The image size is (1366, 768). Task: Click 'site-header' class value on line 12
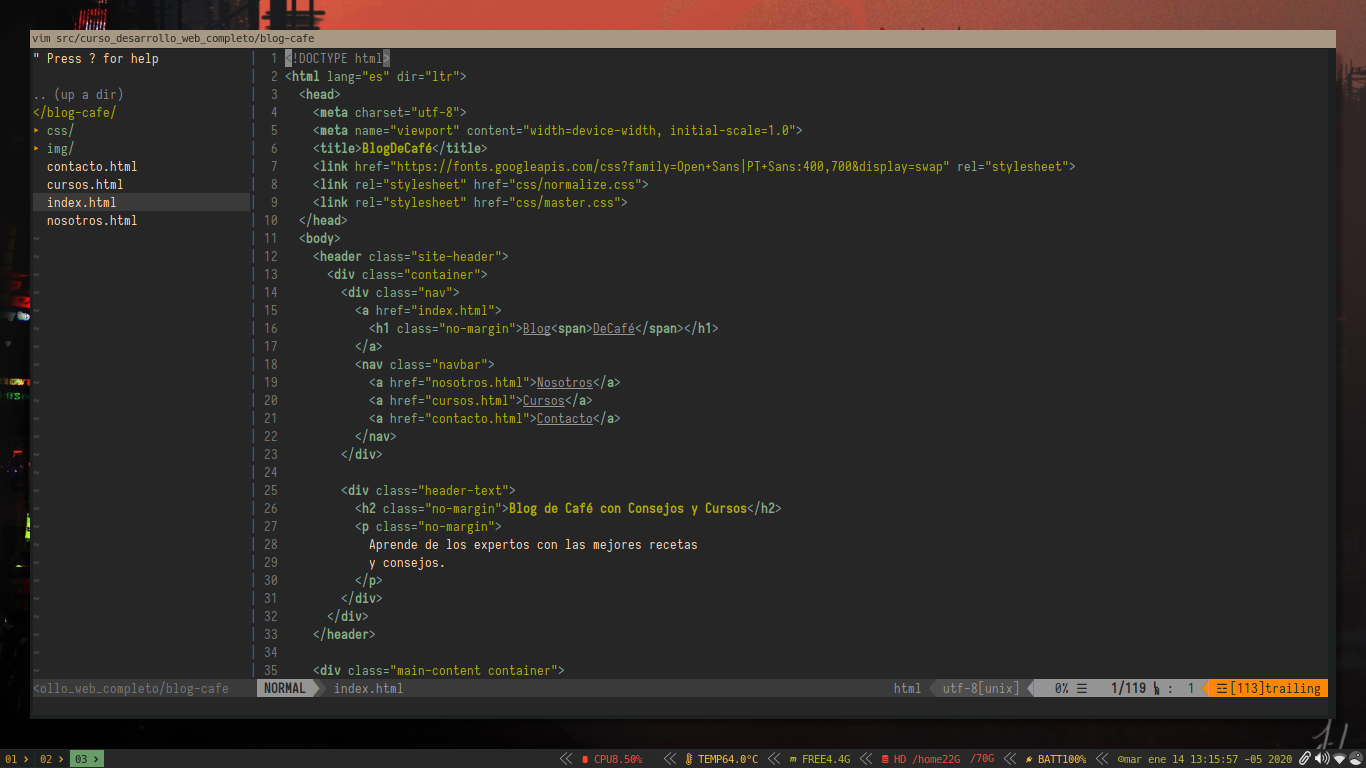pyautogui.click(x=460, y=256)
